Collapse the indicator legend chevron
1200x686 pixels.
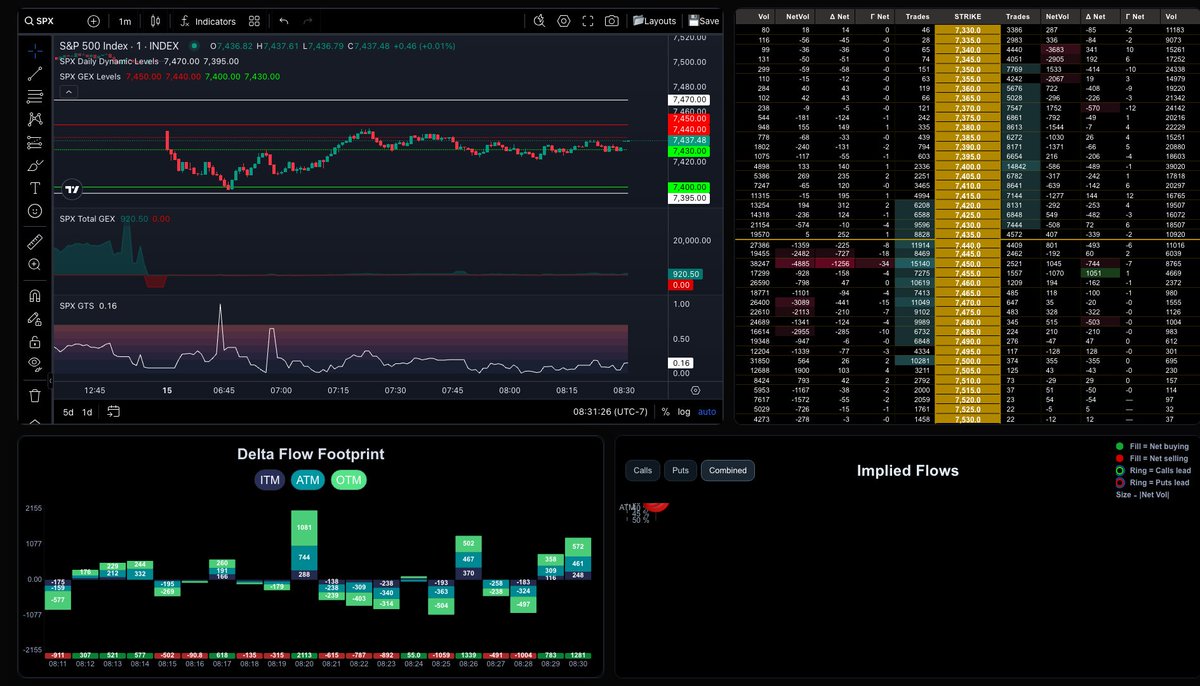pyautogui.click(x=69, y=92)
